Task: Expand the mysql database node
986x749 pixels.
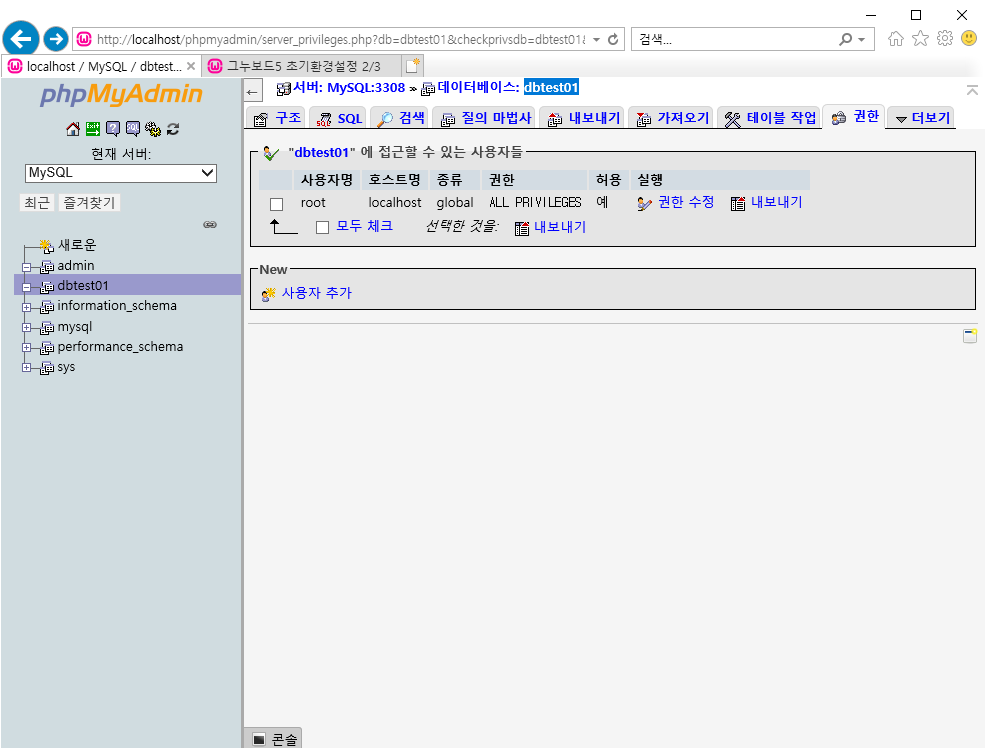Action: point(26,328)
